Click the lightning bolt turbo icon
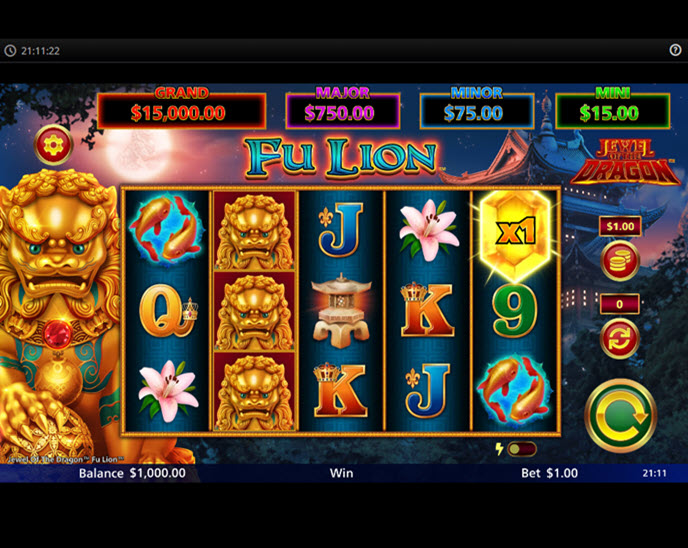 (499, 449)
